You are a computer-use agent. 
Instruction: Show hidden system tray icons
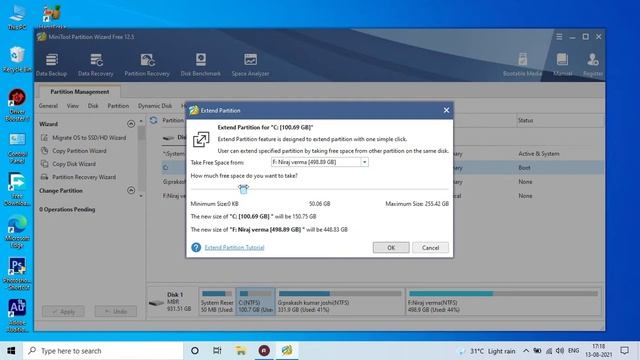point(526,351)
